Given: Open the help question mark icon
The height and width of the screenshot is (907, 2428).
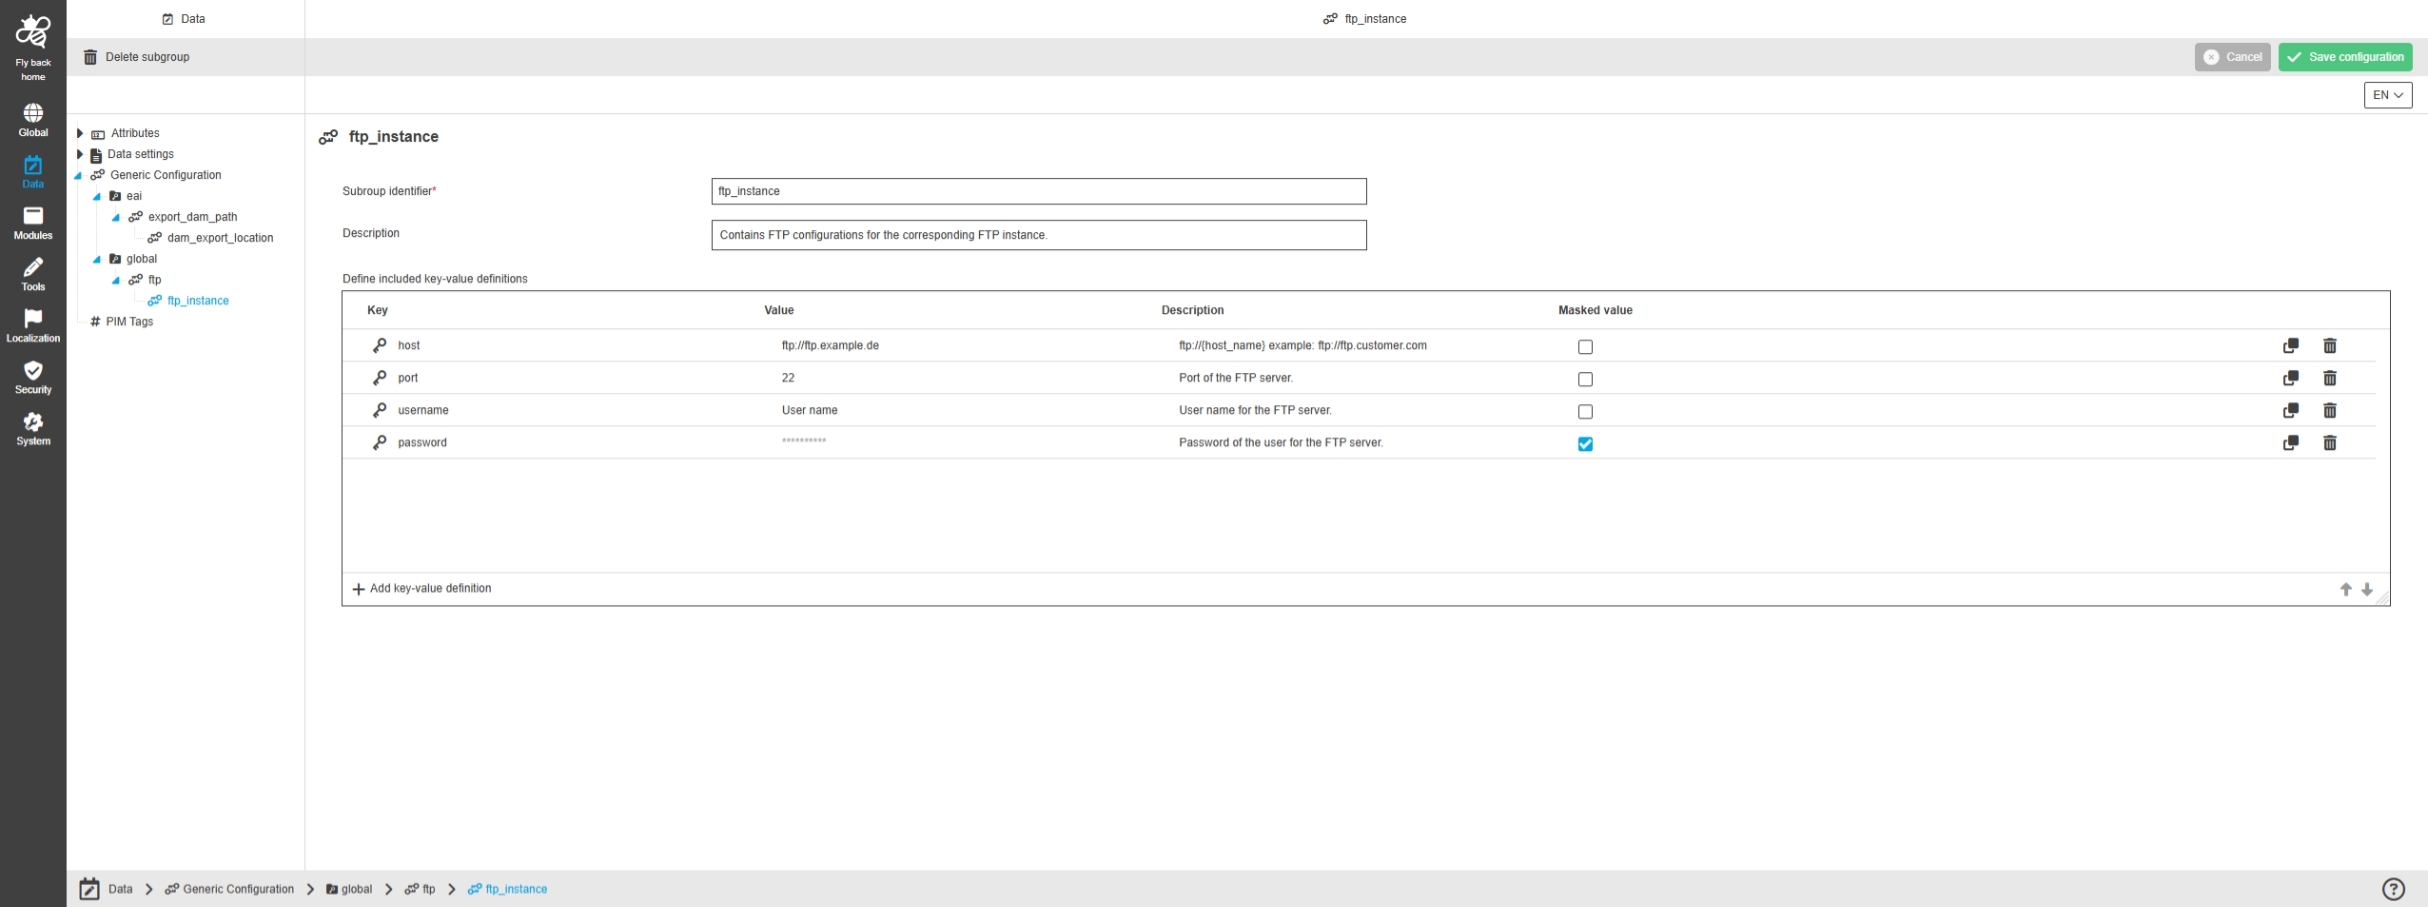Looking at the screenshot, I should pos(2392,889).
